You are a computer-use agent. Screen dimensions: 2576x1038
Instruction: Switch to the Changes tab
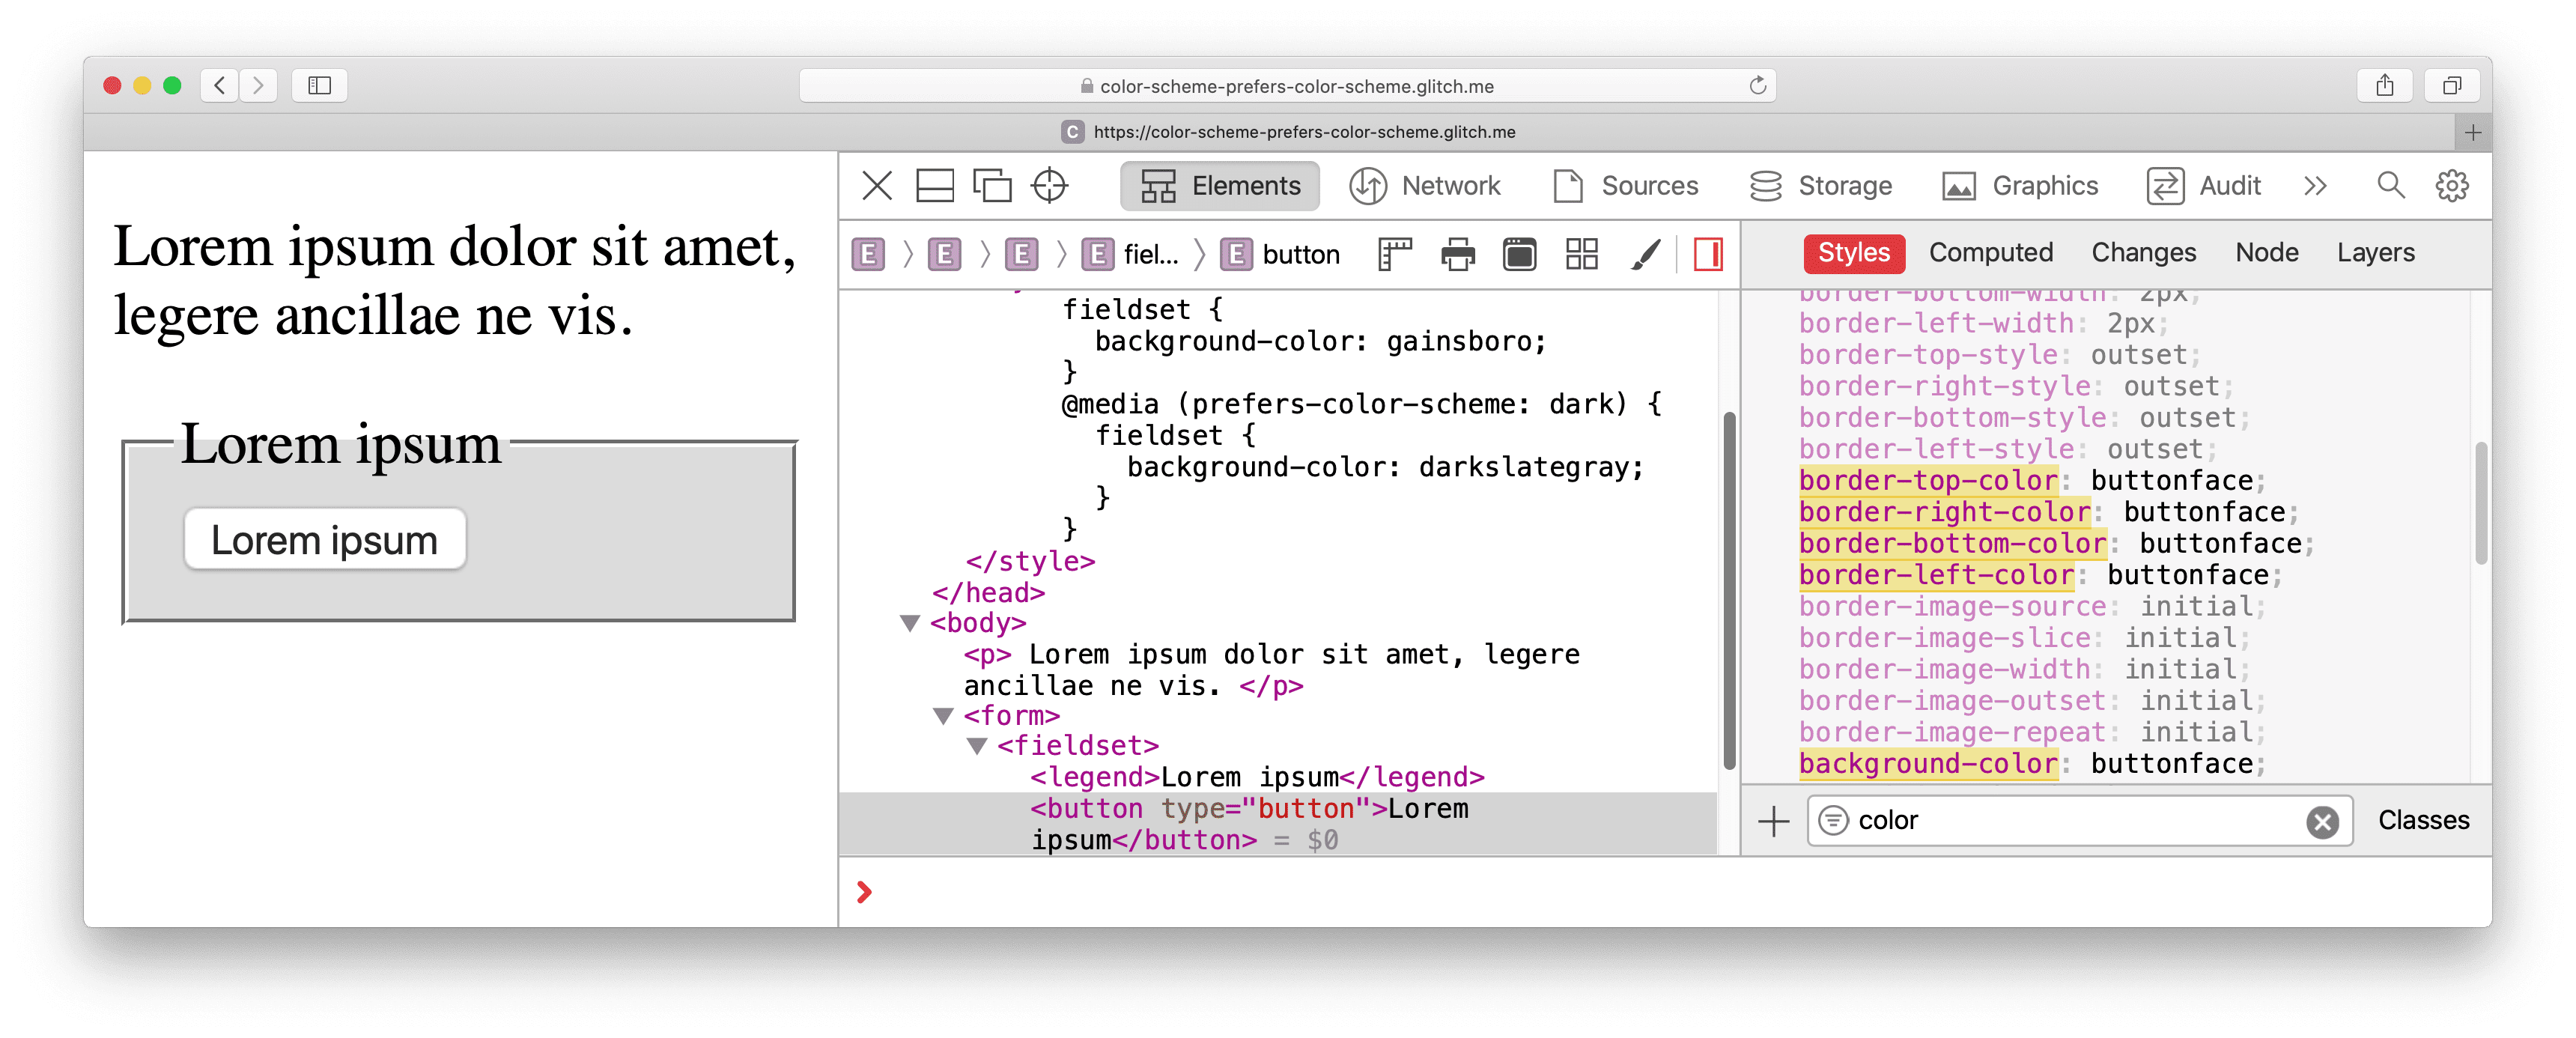(2141, 253)
